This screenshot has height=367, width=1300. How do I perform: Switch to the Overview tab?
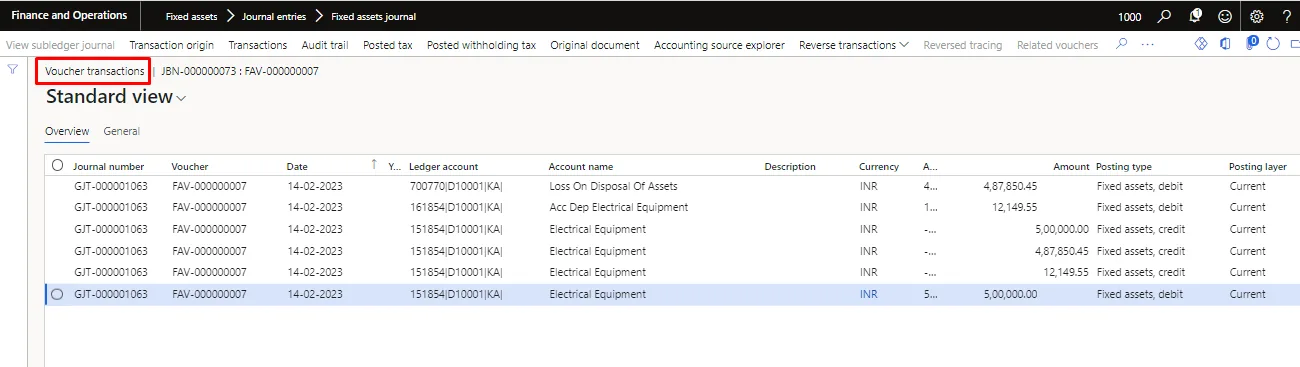[x=67, y=131]
